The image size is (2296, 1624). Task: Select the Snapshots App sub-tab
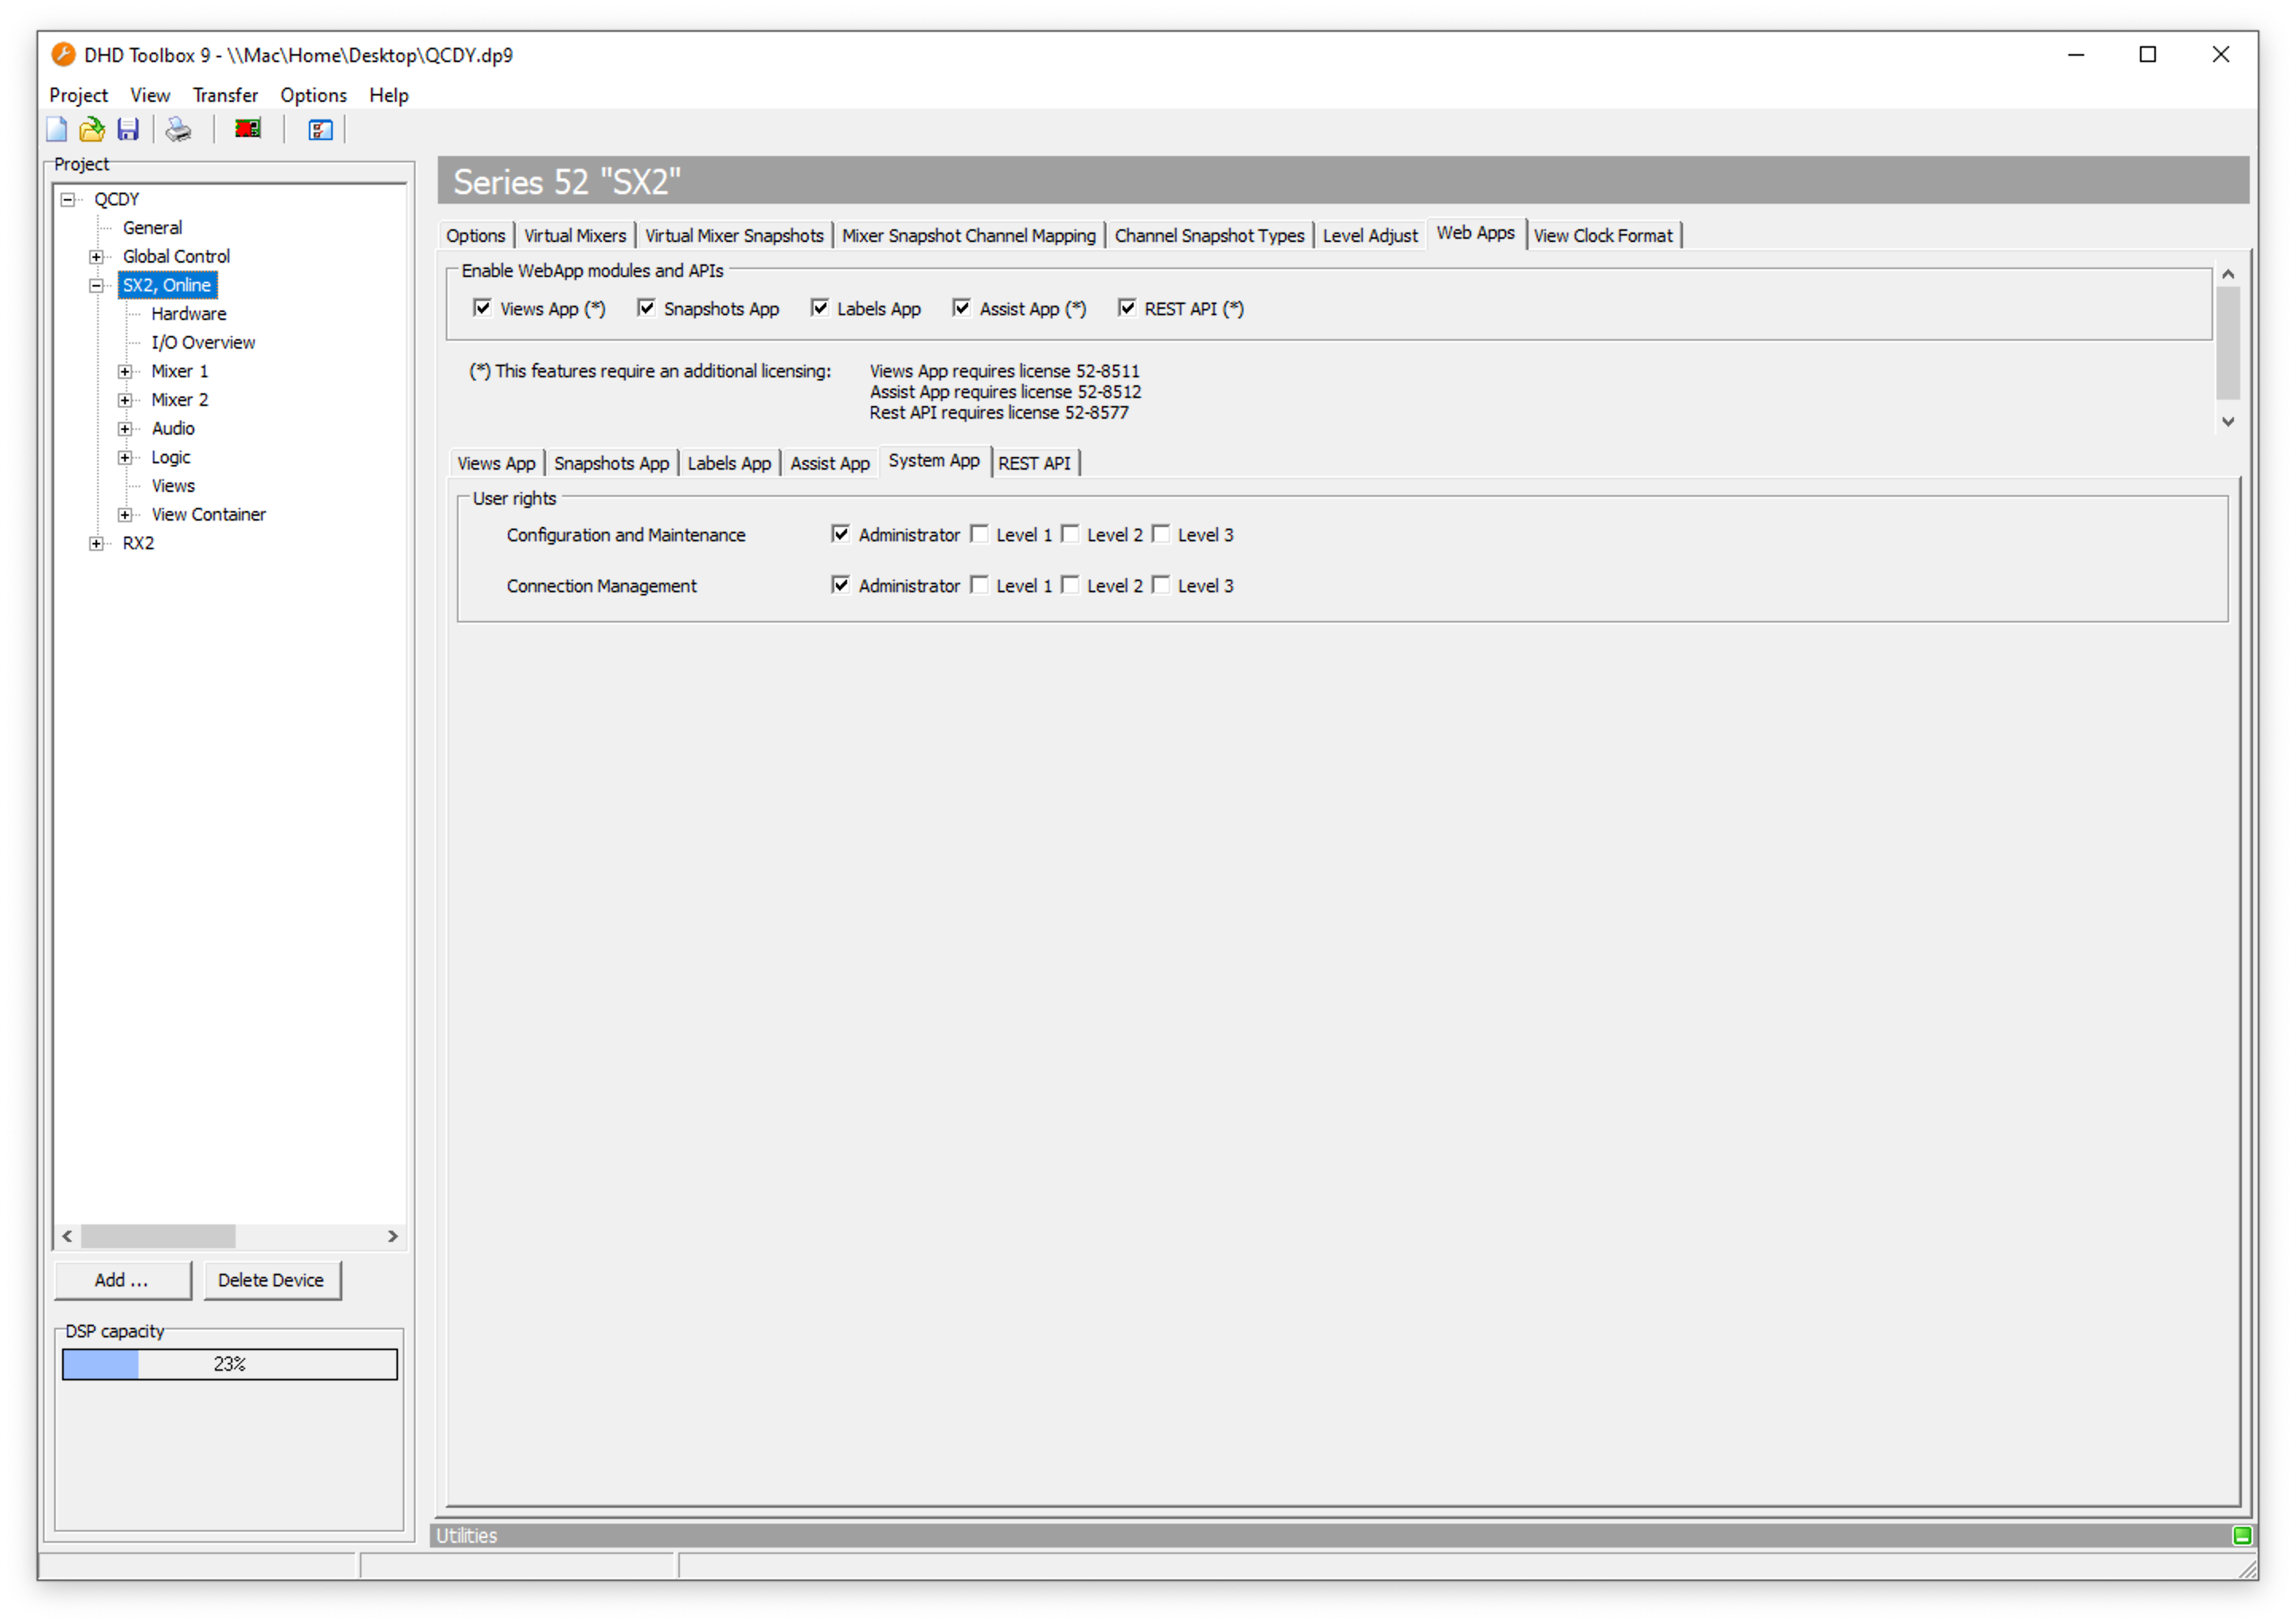(611, 463)
